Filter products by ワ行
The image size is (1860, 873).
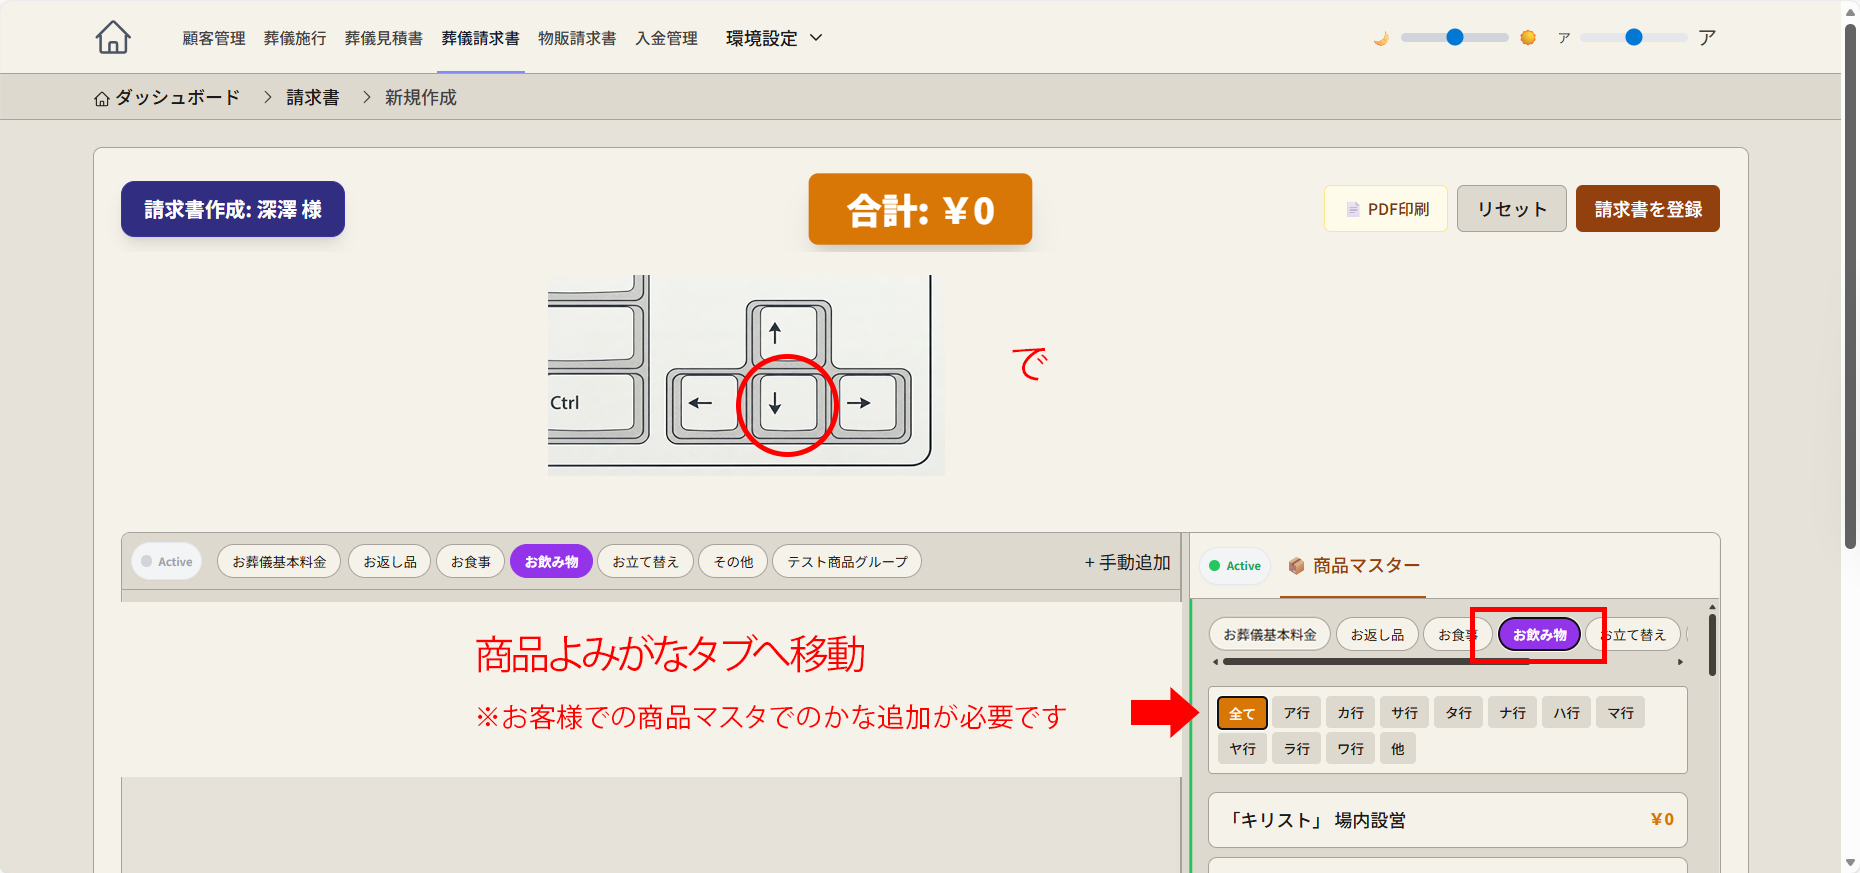pyautogui.click(x=1351, y=748)
